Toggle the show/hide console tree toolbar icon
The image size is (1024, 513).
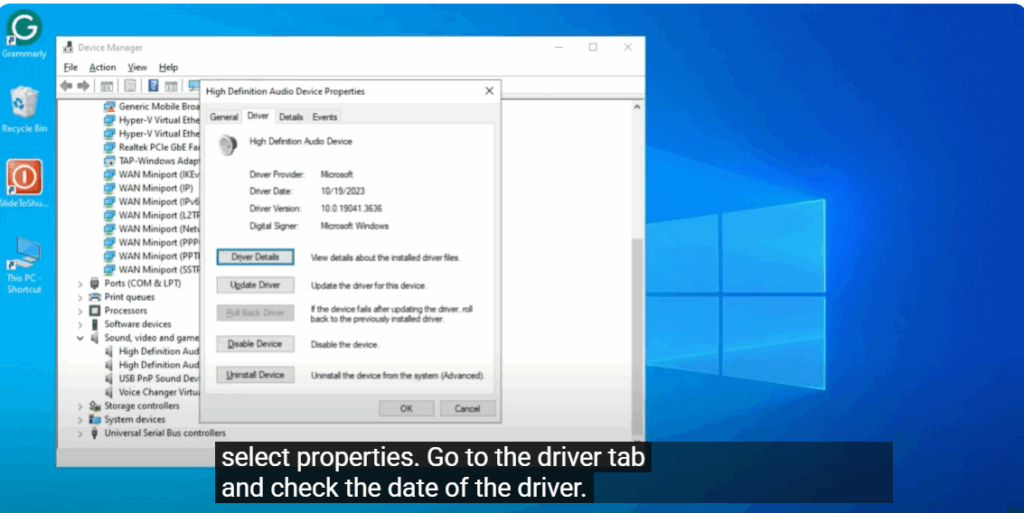(x=106, y=86)
